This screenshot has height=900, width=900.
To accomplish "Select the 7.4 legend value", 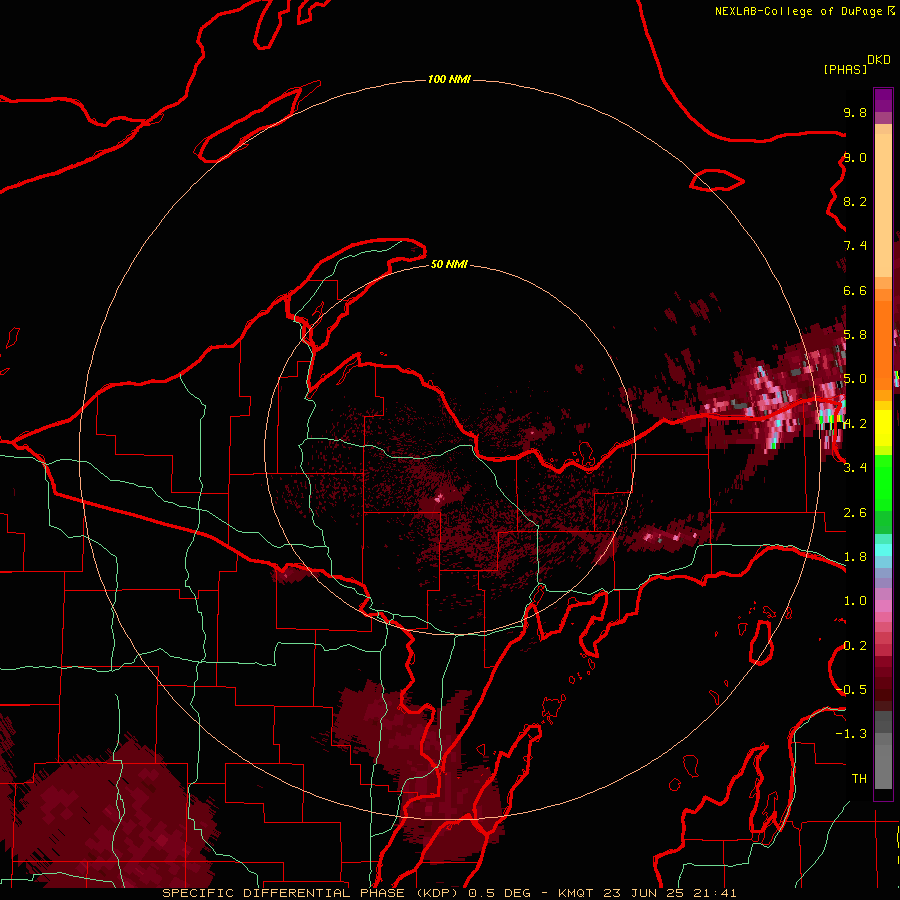I will 855,246.
